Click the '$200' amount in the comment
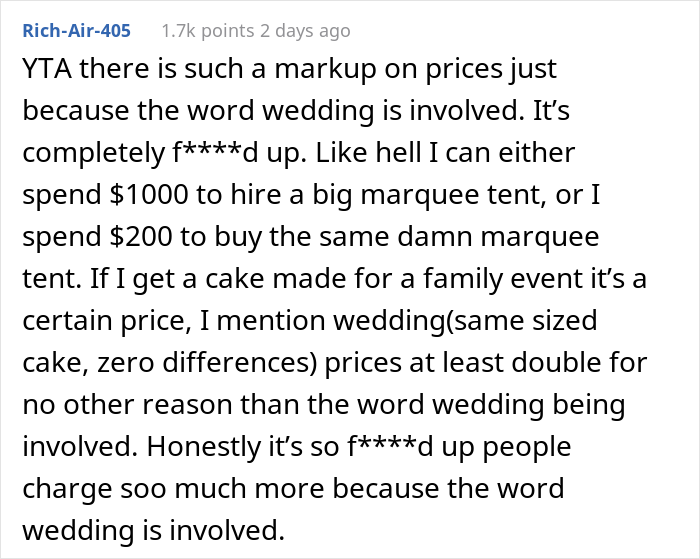This screenshot has height=559, width=700. point(141,236)
